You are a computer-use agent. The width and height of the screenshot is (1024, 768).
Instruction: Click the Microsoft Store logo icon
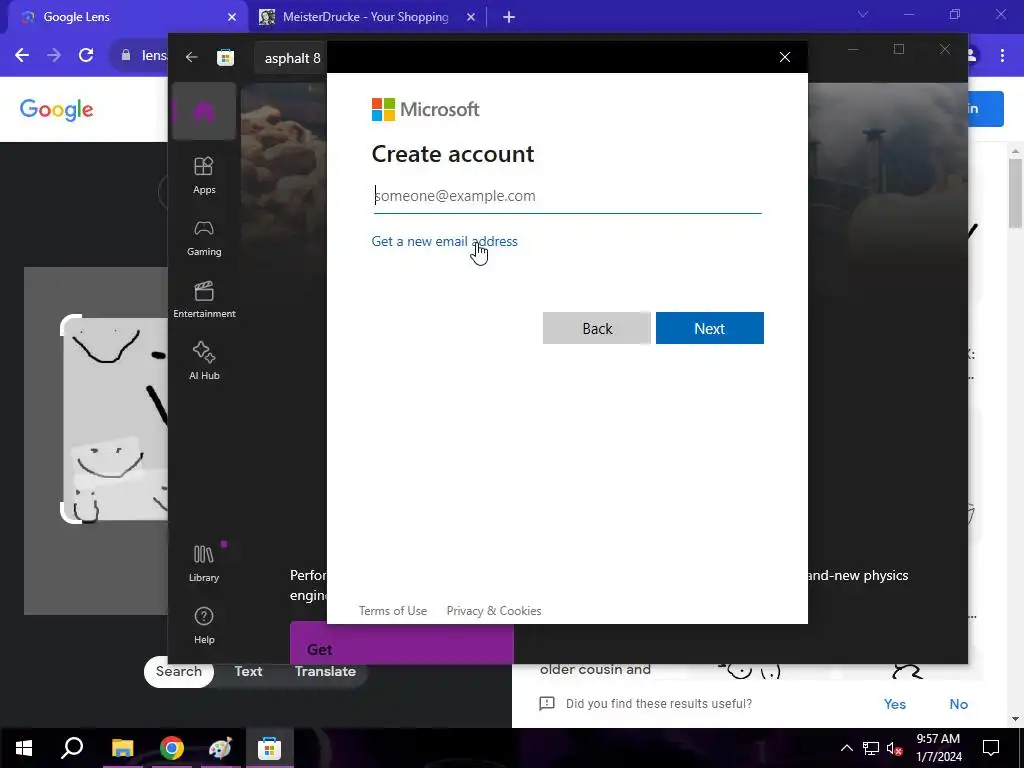click(x=225, y=57)
